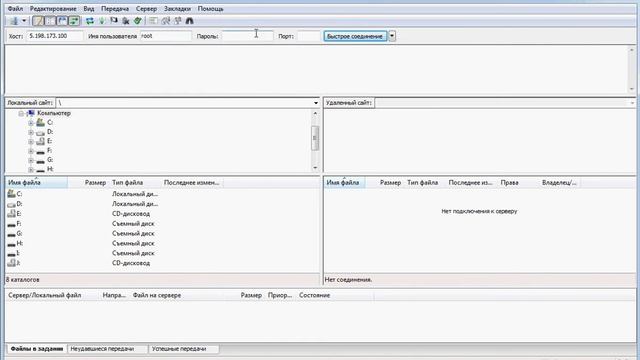Viewport: 640px width, 360px height.
Task: Open the Site Manager dropdown arrow
Action: click(x=24, y=21)
